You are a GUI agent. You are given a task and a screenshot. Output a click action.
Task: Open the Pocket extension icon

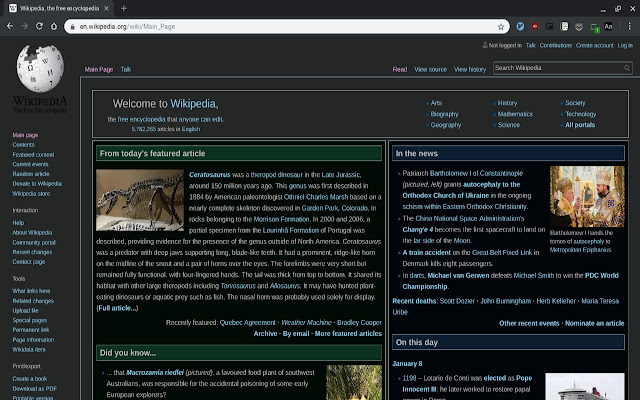pos(579,27)
